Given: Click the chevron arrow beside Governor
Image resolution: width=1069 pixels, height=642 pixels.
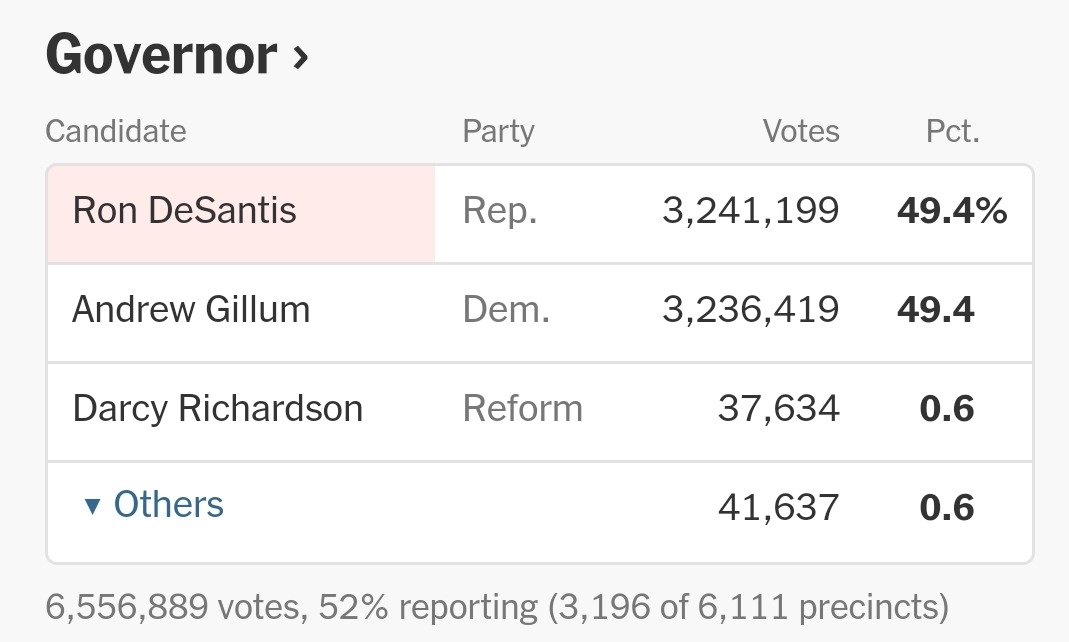Looking at the screenshot, I should [x=300, y=59].
